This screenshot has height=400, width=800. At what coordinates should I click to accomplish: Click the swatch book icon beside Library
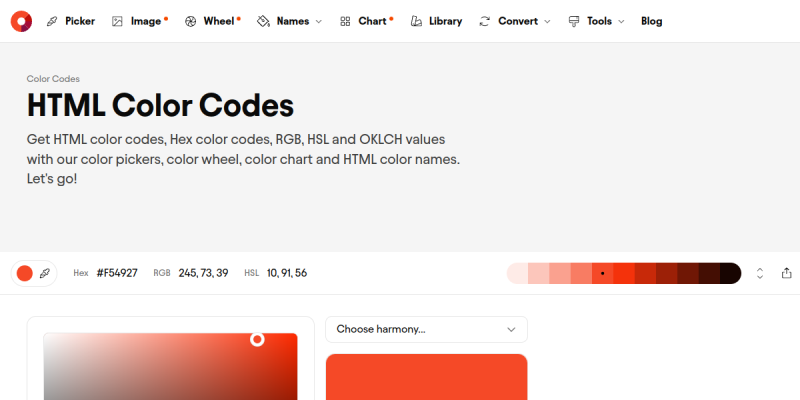(x=416, y=21)
